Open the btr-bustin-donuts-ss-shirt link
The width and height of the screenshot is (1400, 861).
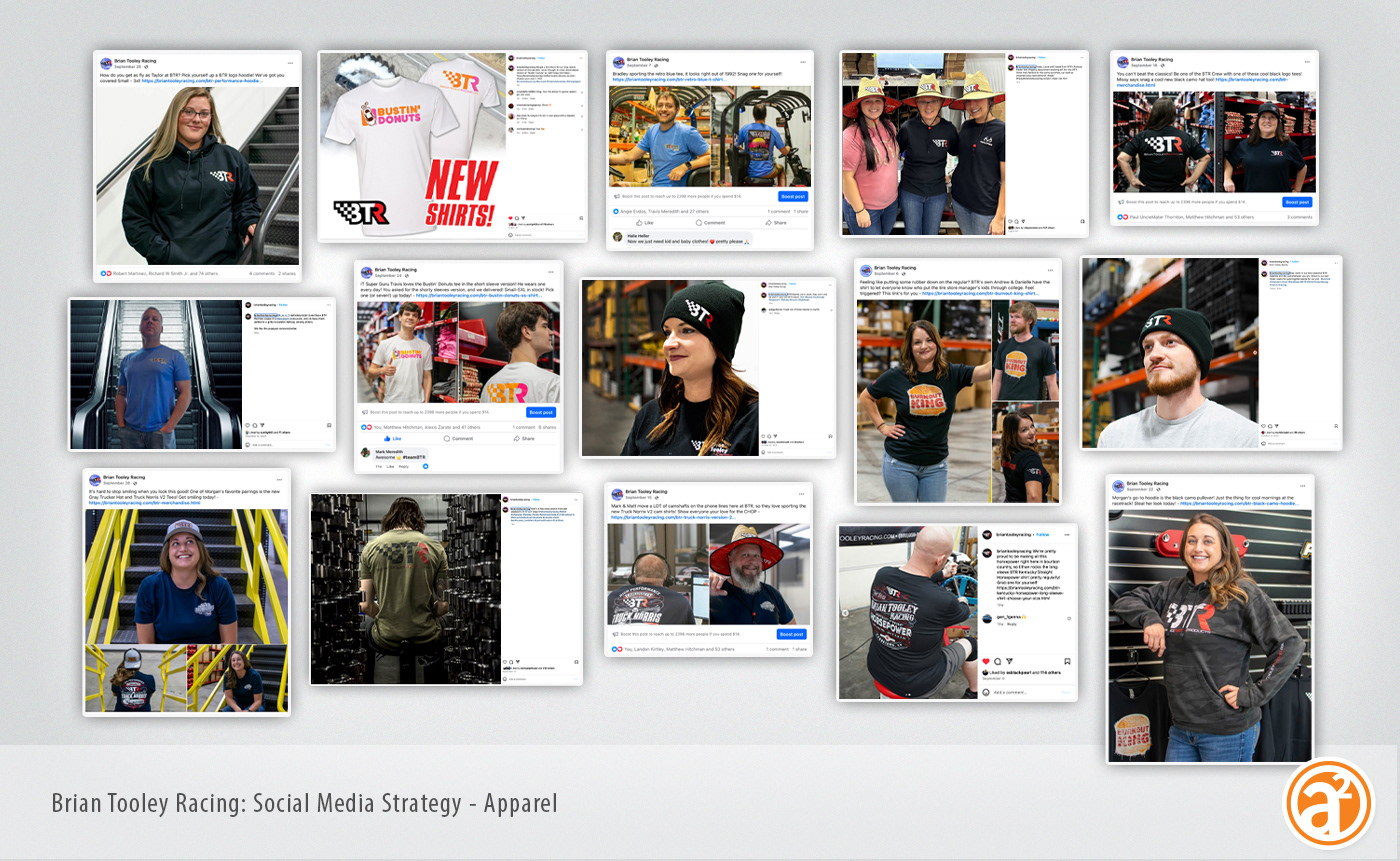click(478, 295)
